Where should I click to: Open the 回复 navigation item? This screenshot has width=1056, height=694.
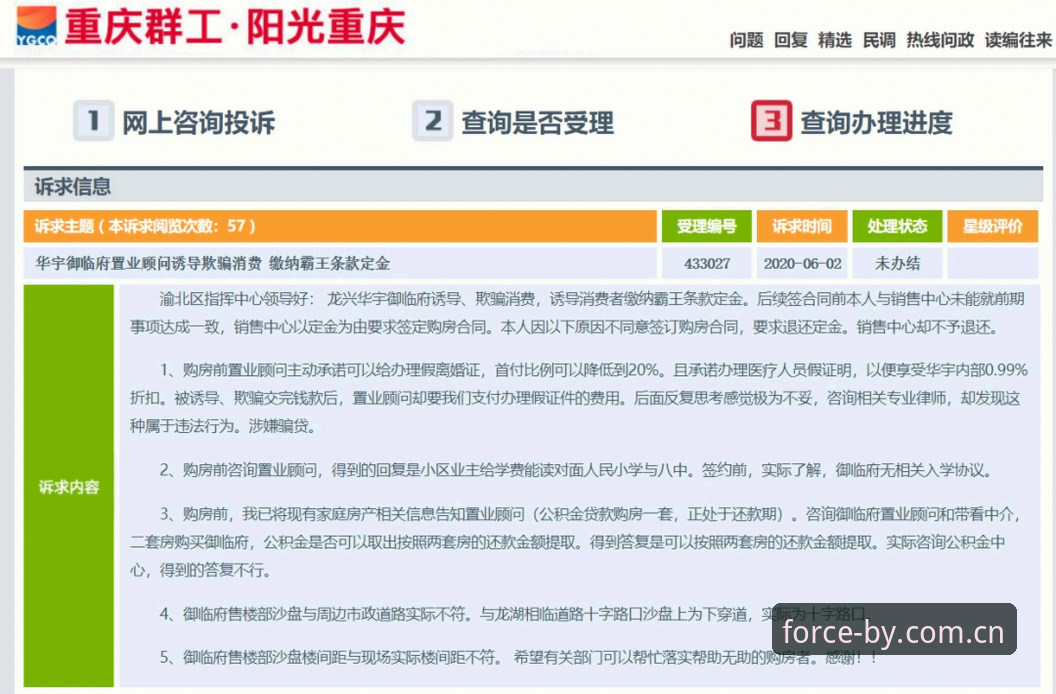pyautogui.click(x=791, y=40)
